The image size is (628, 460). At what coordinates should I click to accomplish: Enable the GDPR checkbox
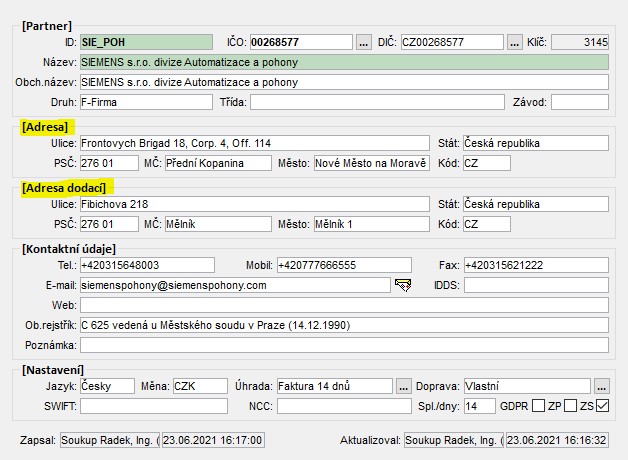pyautogui.click(x=538, y=406)
